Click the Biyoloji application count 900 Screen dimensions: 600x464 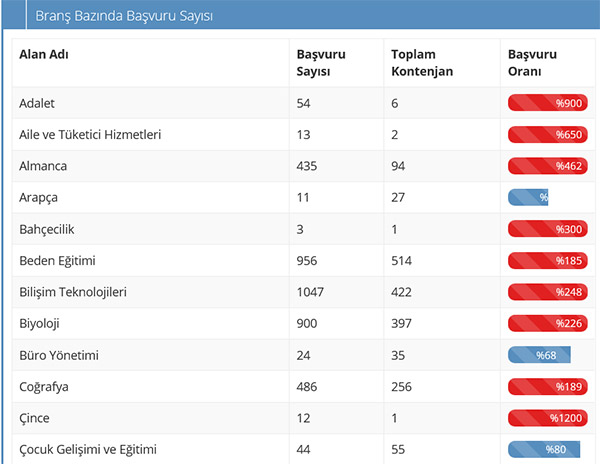(309, 324)
